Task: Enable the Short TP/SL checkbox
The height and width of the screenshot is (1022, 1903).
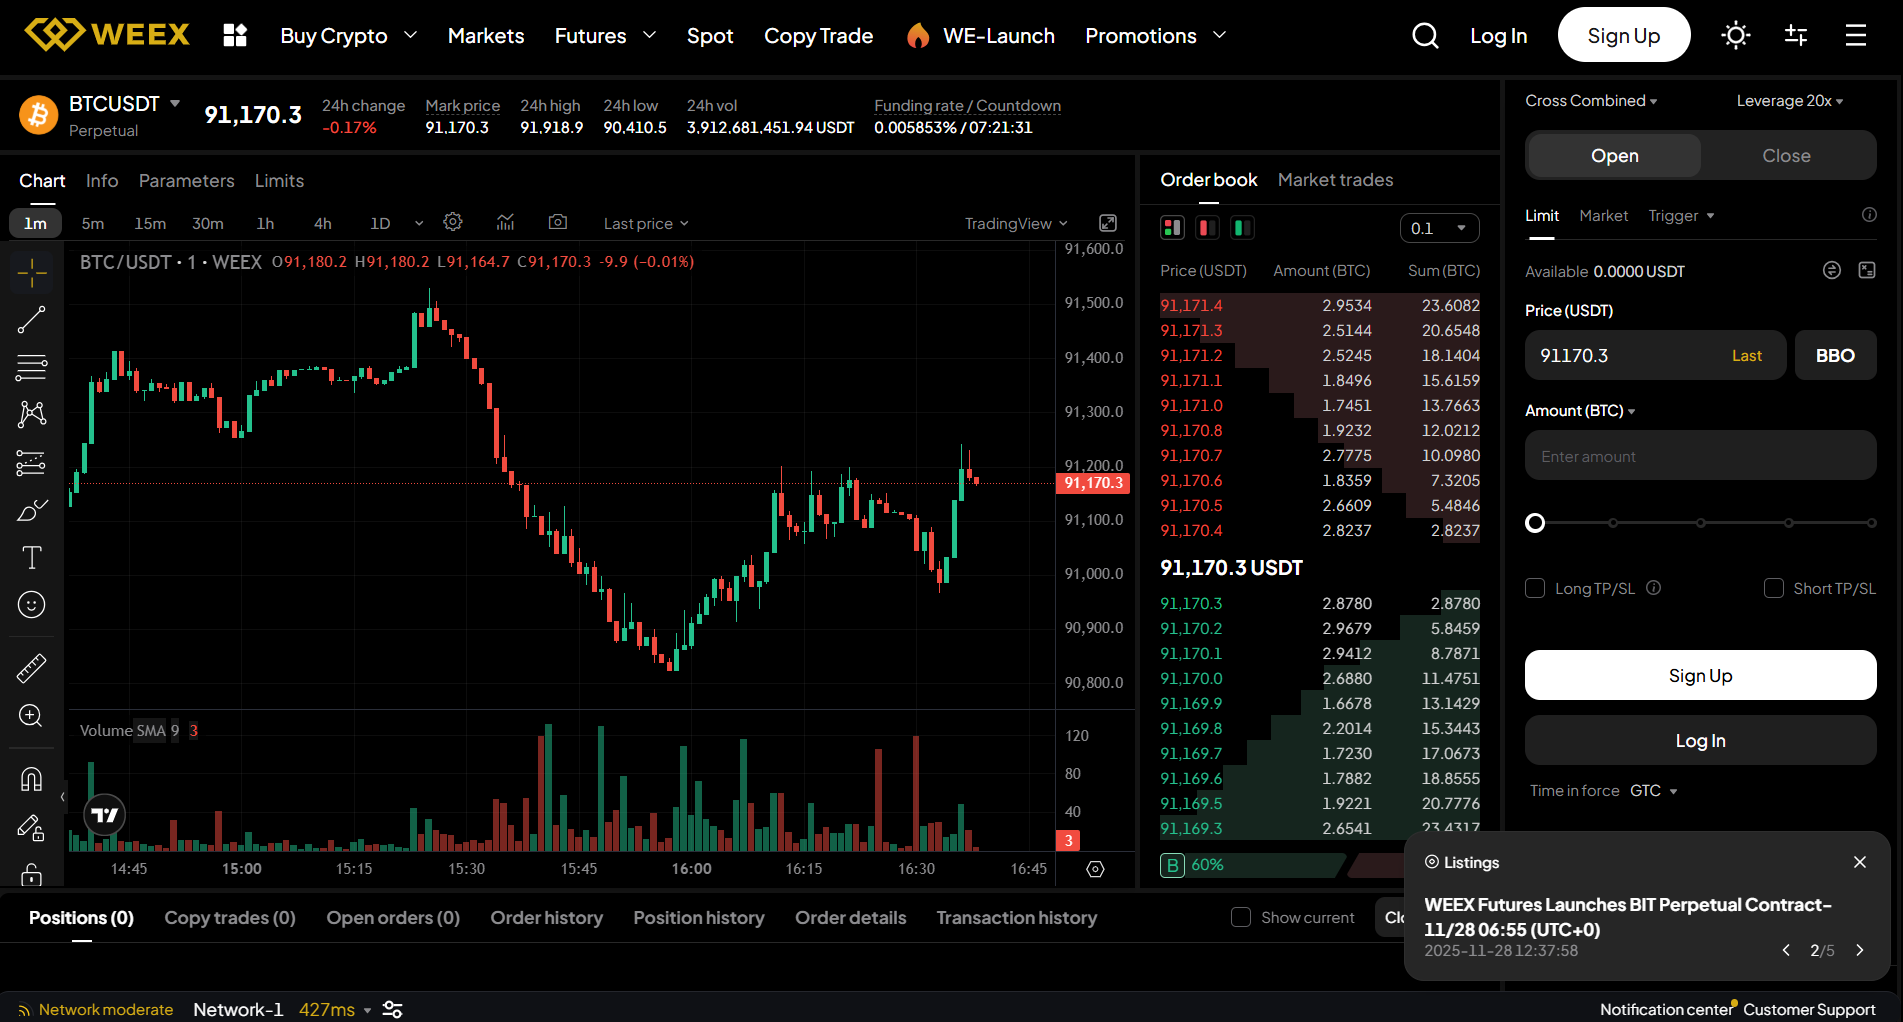Action: (1775, 588)
